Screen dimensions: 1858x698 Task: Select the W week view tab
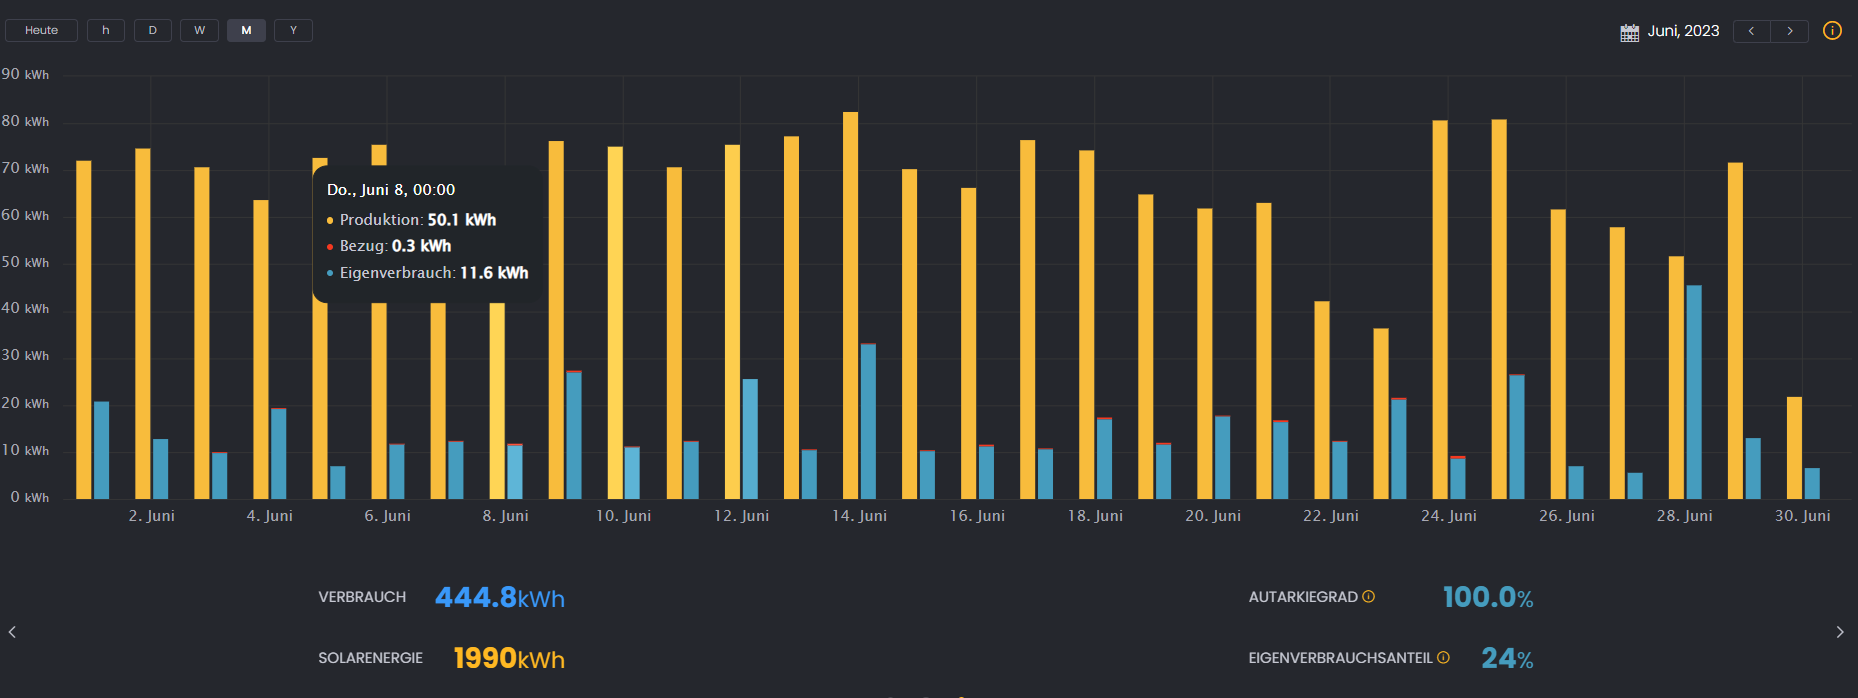tap(199, 30)
